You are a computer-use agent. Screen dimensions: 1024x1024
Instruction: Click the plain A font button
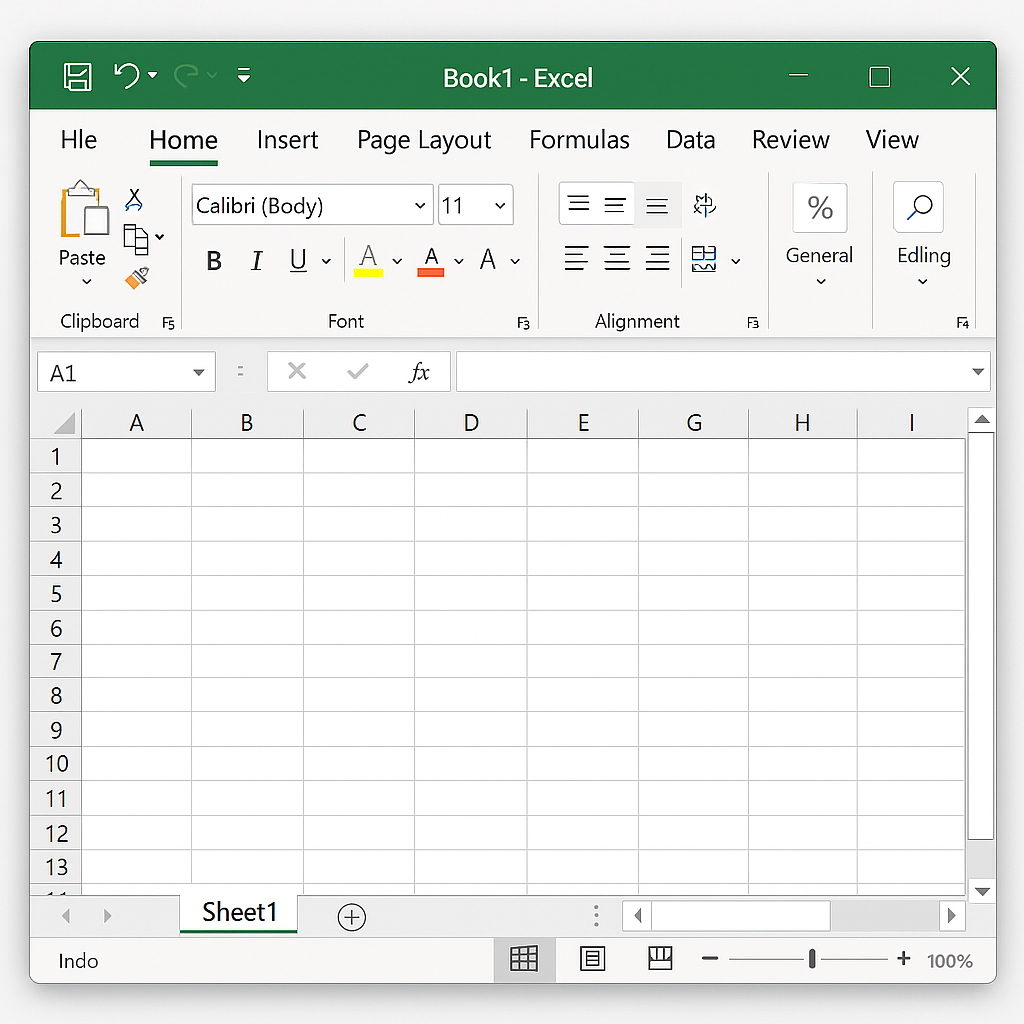[487, 260]
